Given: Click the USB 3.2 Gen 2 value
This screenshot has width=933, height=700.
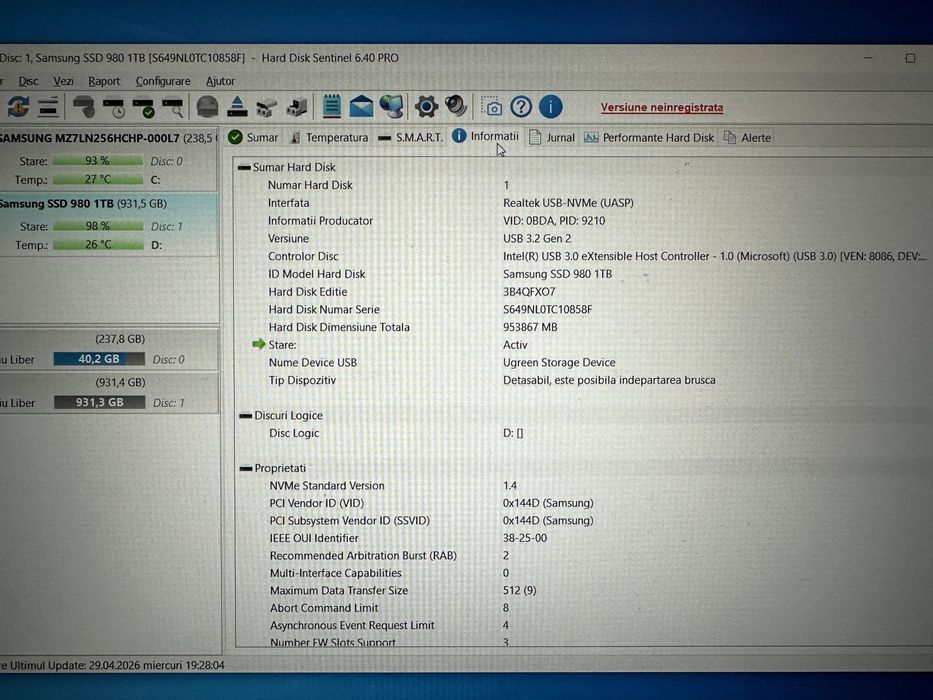Looking at the screenshot, I should (x=537, y=239).
